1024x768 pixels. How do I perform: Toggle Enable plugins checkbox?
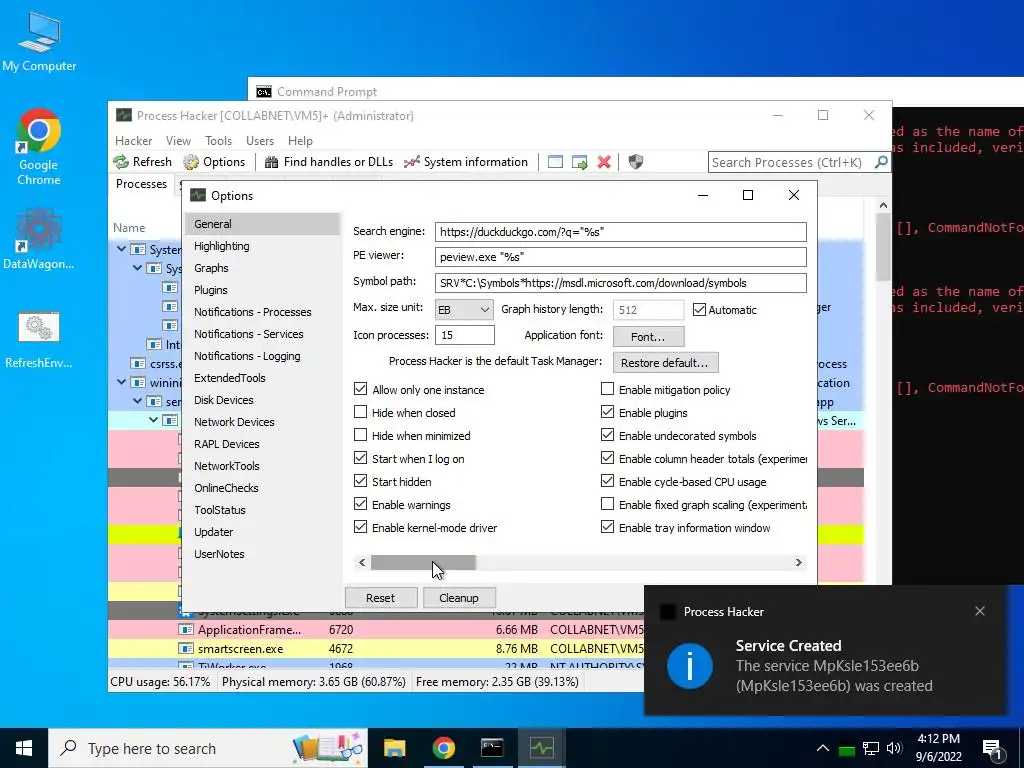click(607, 412)
